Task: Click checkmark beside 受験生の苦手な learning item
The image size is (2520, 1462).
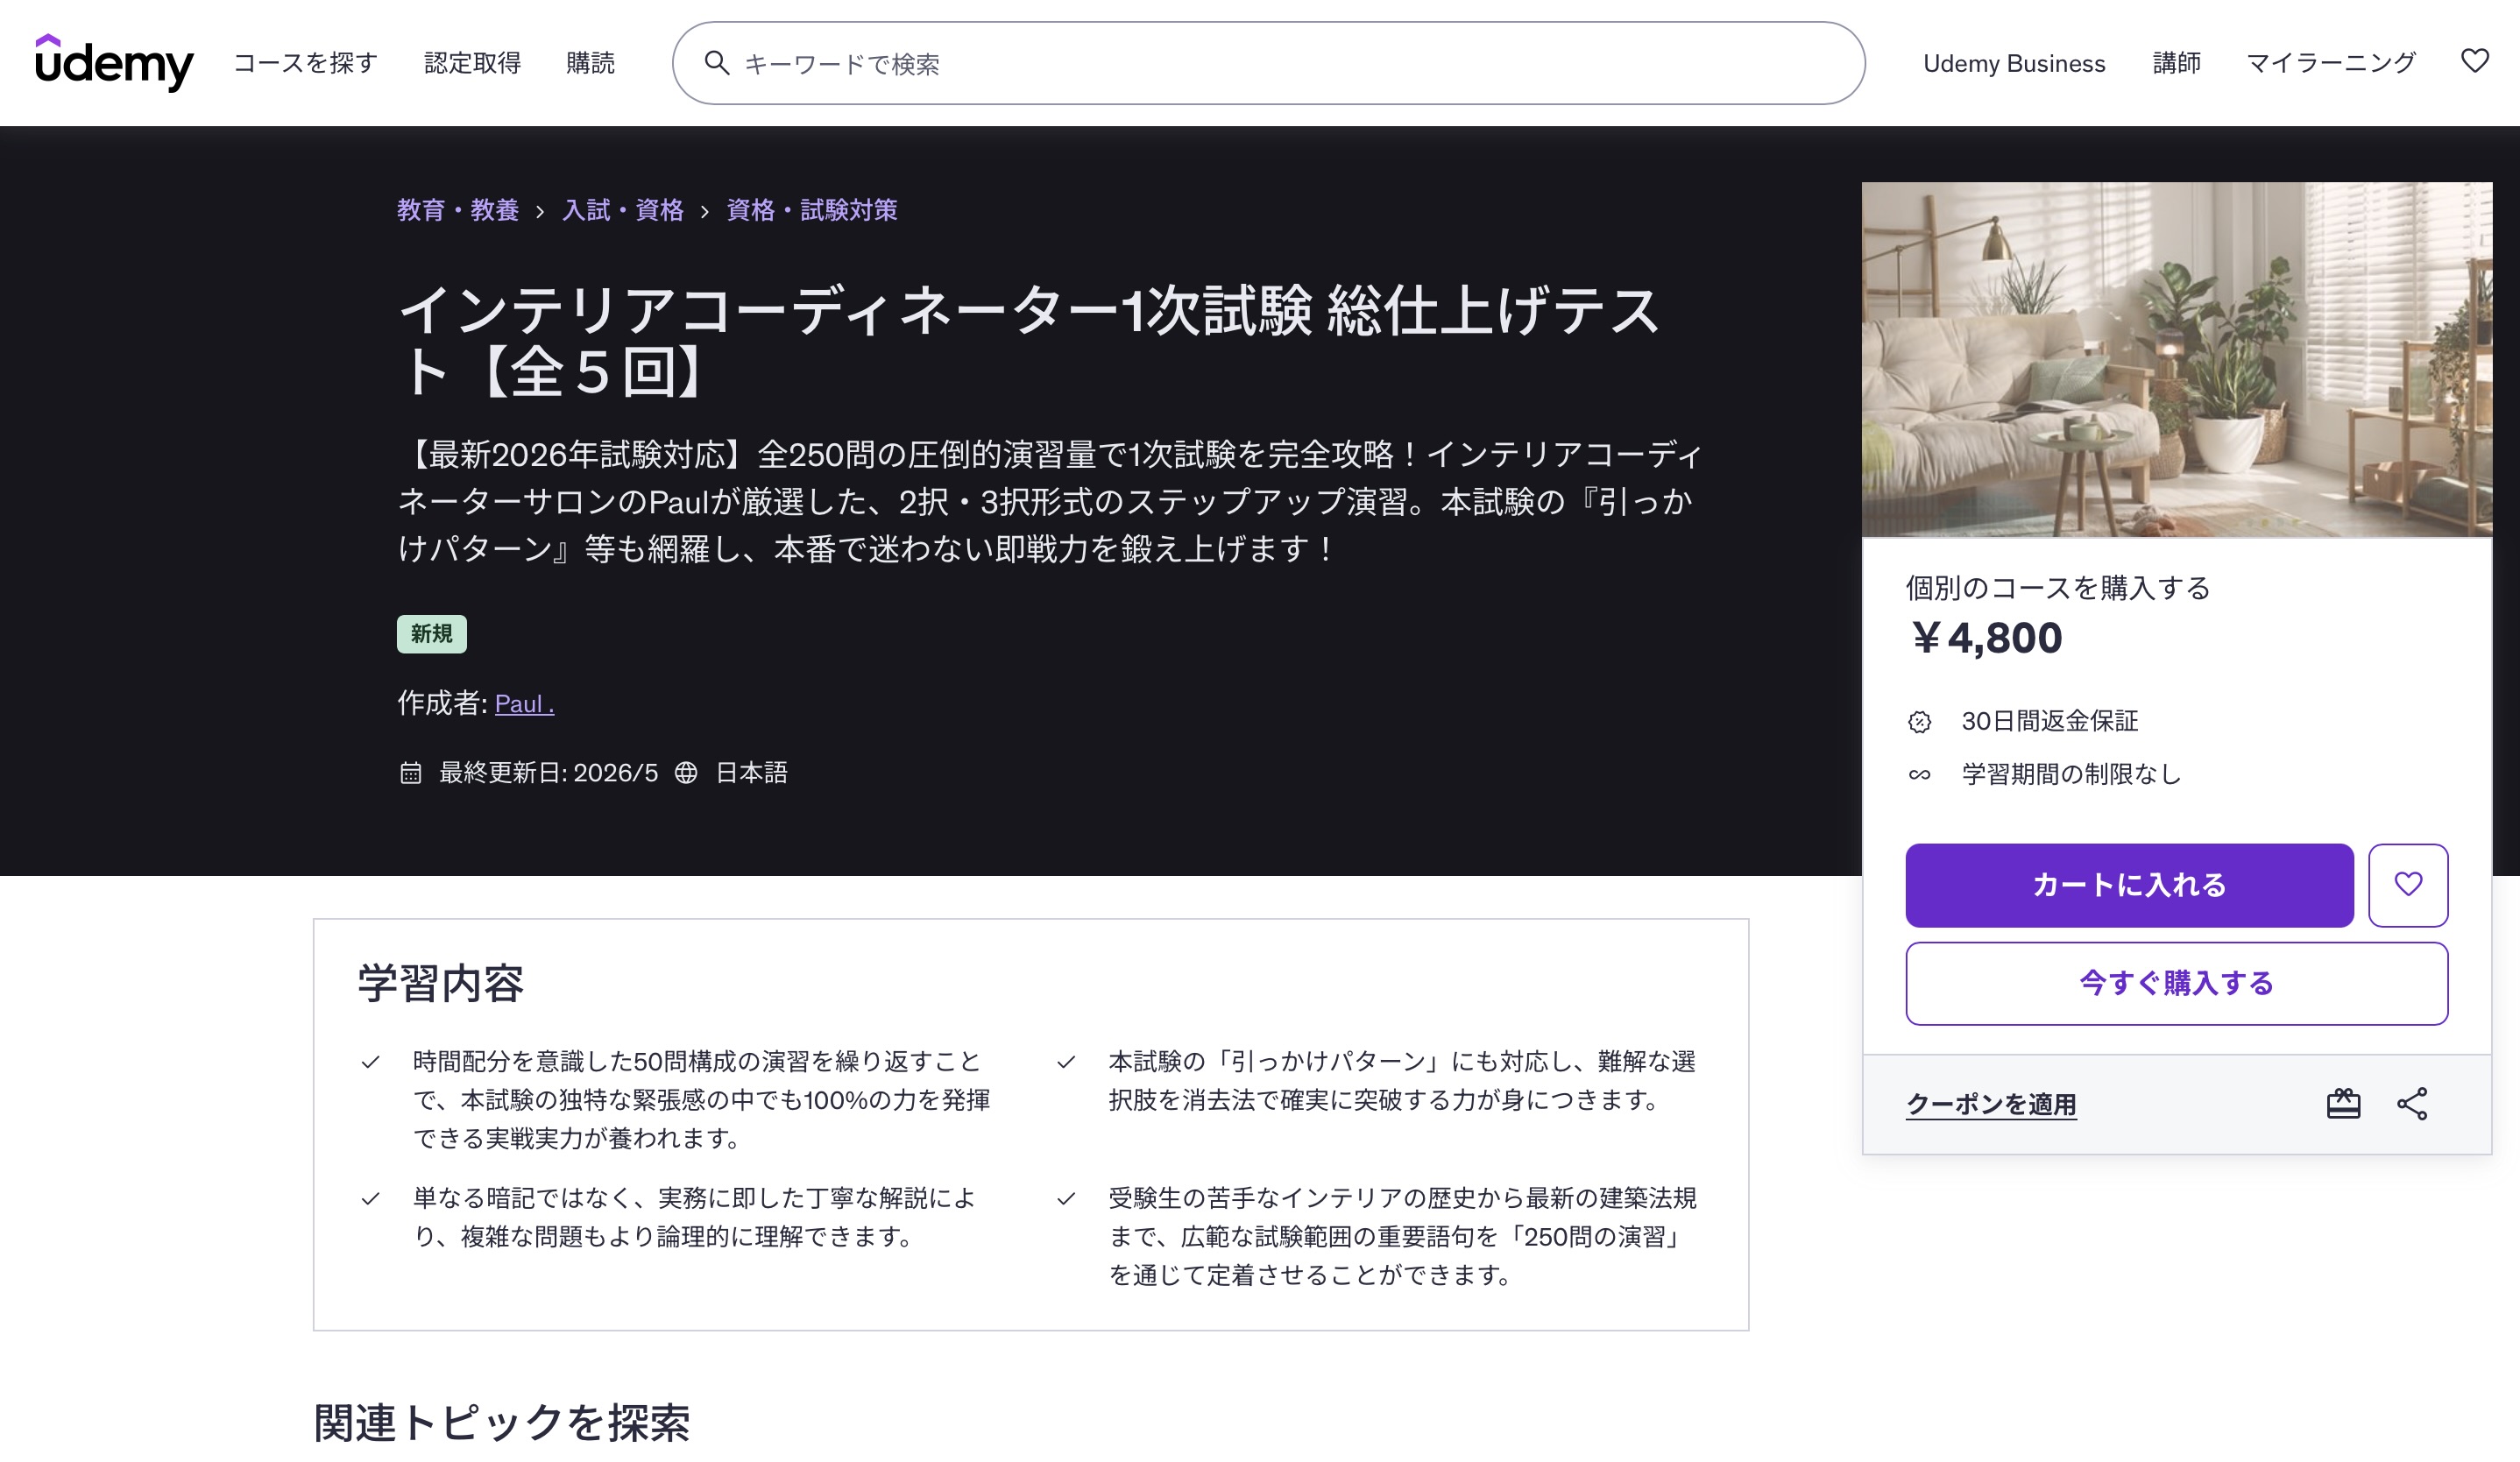Action: (x=1066, y=1198)
